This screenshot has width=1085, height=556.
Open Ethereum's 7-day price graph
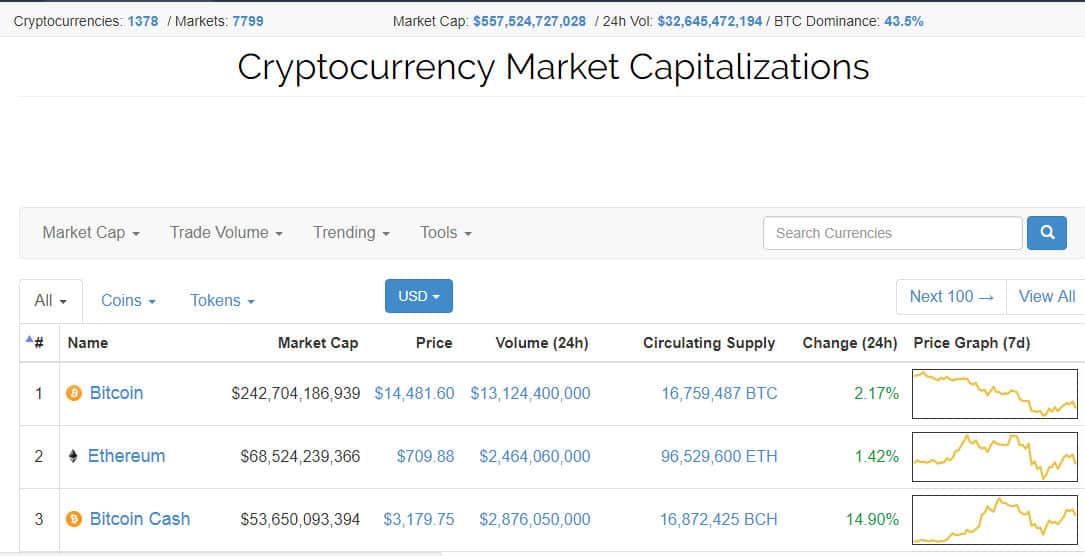tap(995, 457)
